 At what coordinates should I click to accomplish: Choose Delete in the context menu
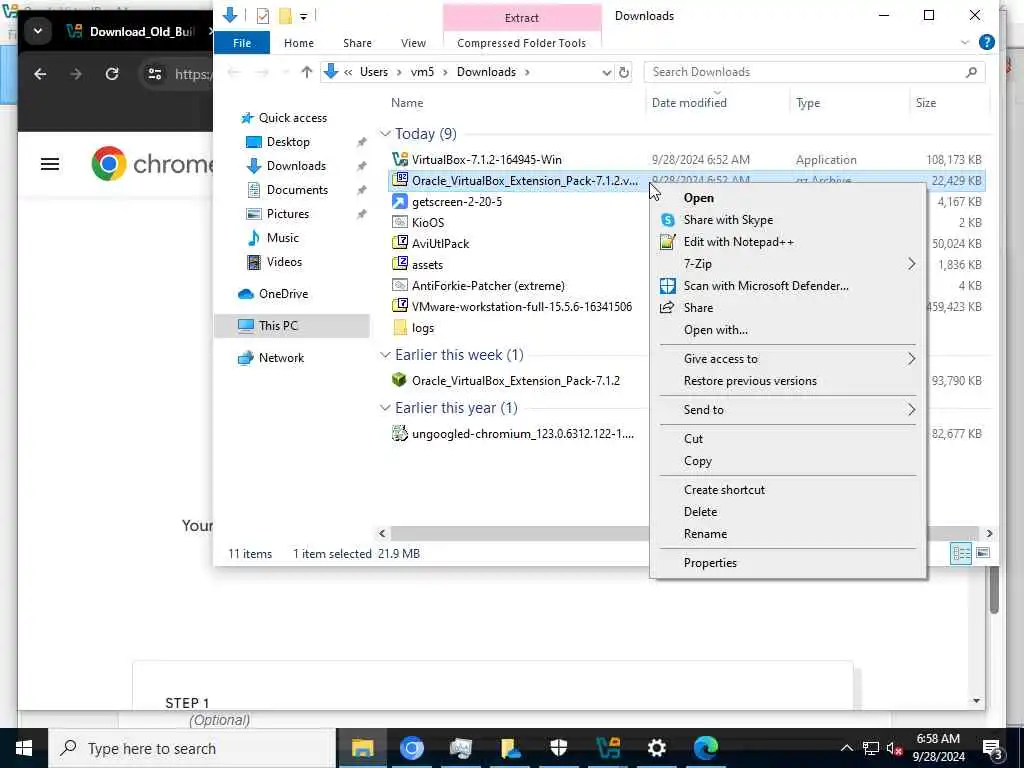[700, 512]
